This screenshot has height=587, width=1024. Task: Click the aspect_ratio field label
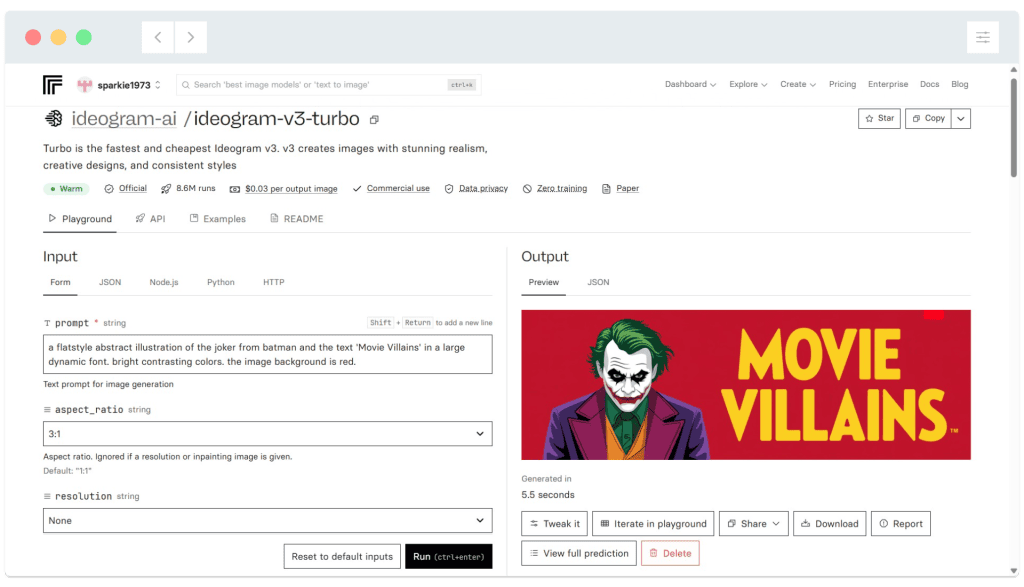click(x=89, y=409)
